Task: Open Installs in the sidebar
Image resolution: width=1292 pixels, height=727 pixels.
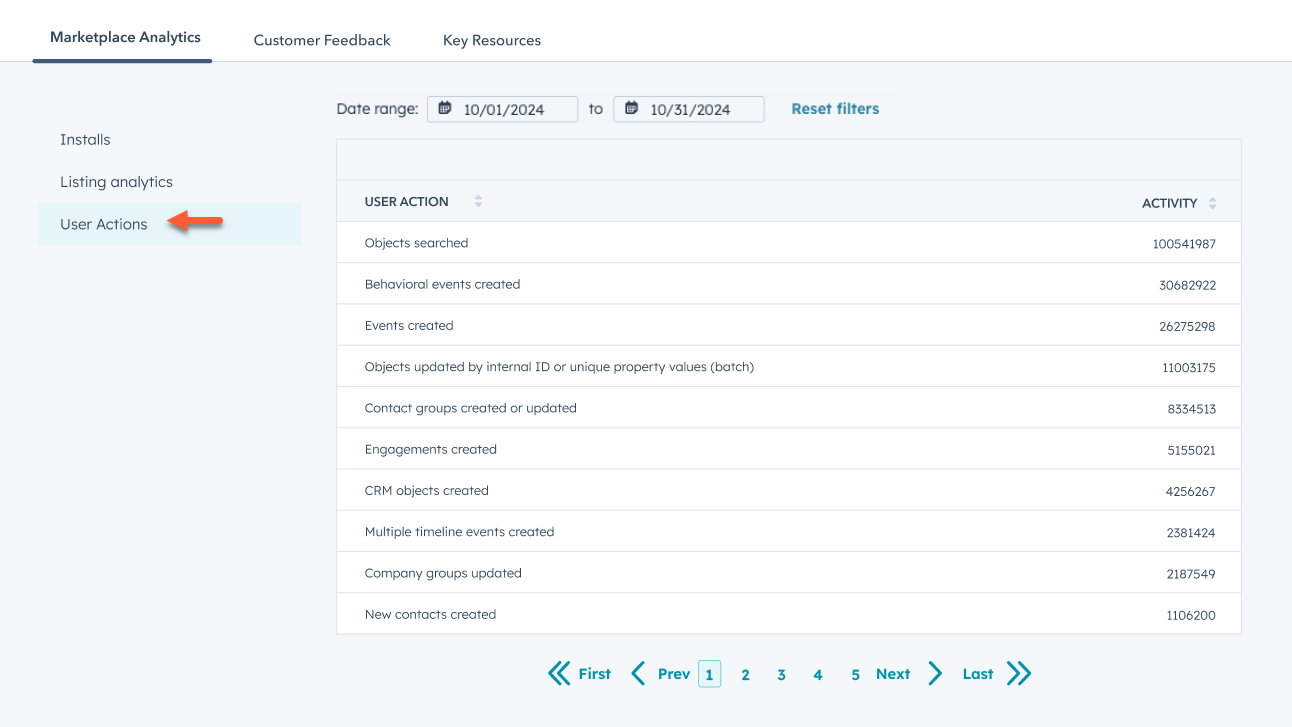Action: pyautogui.click(x=85, y=140)
